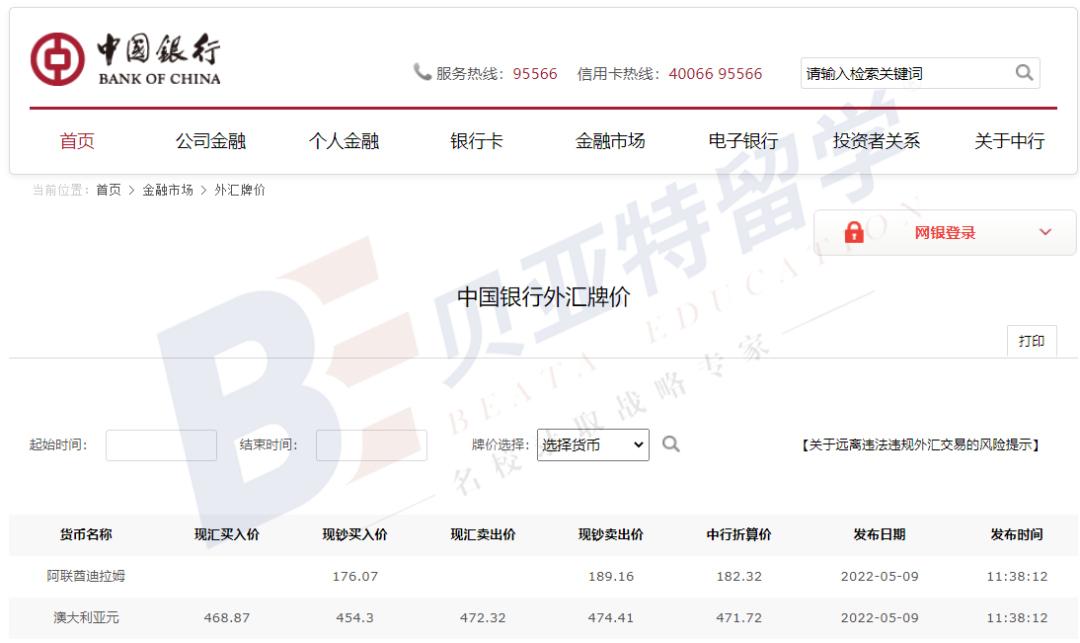Open the 金融市场 menu
Viewport: 1080px width, 643px height.
click(610, 141)
